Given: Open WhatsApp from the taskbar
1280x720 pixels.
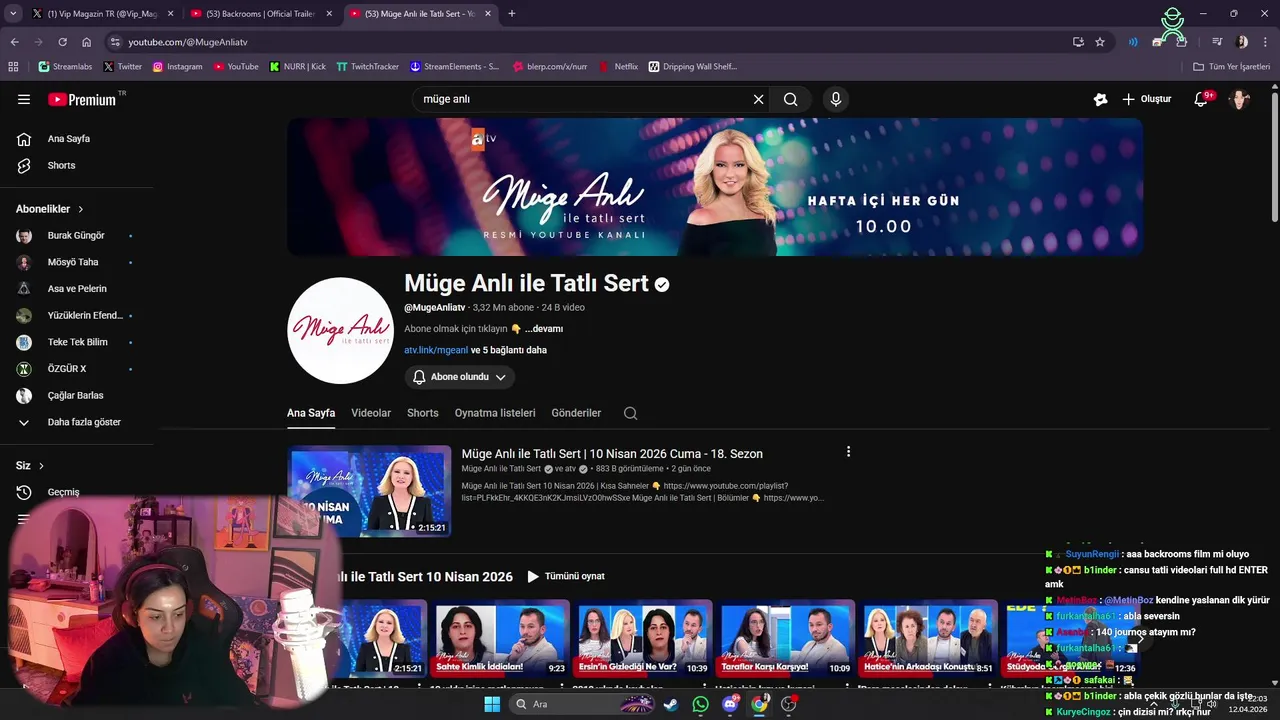Looking at the screenshot, I should click(700, 704).
